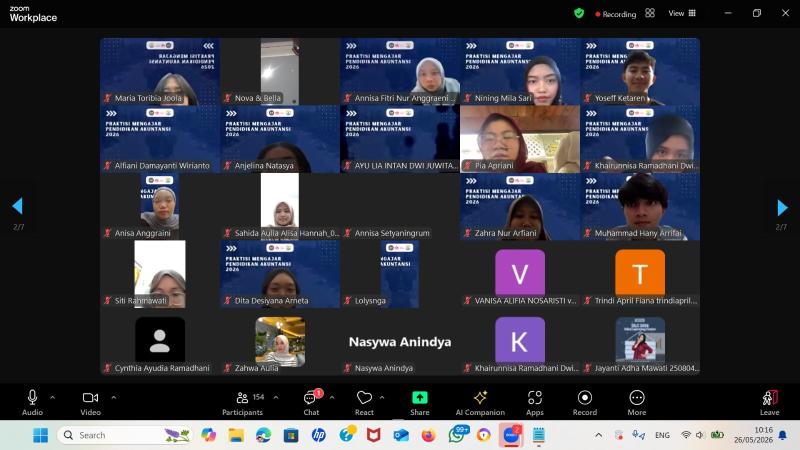Expand video options caret next to Video
This screenshot has height=450, width=800.
pyautogui.click(x=113, y=397)
